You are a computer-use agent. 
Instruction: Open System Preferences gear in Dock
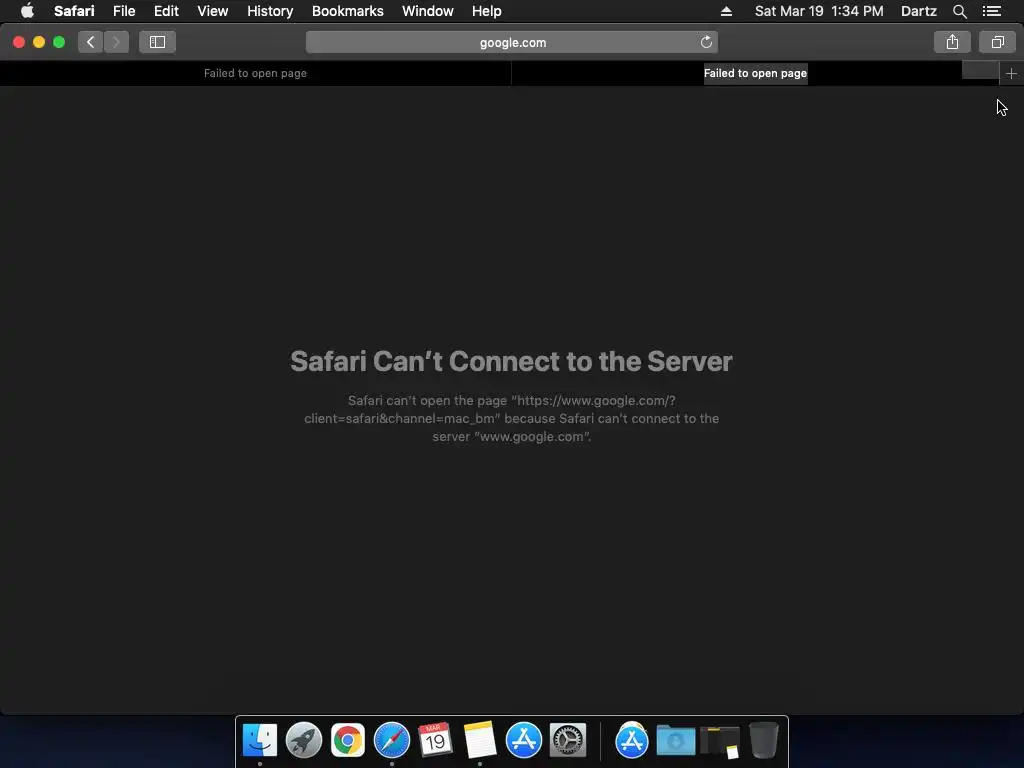tap(568, 740)
